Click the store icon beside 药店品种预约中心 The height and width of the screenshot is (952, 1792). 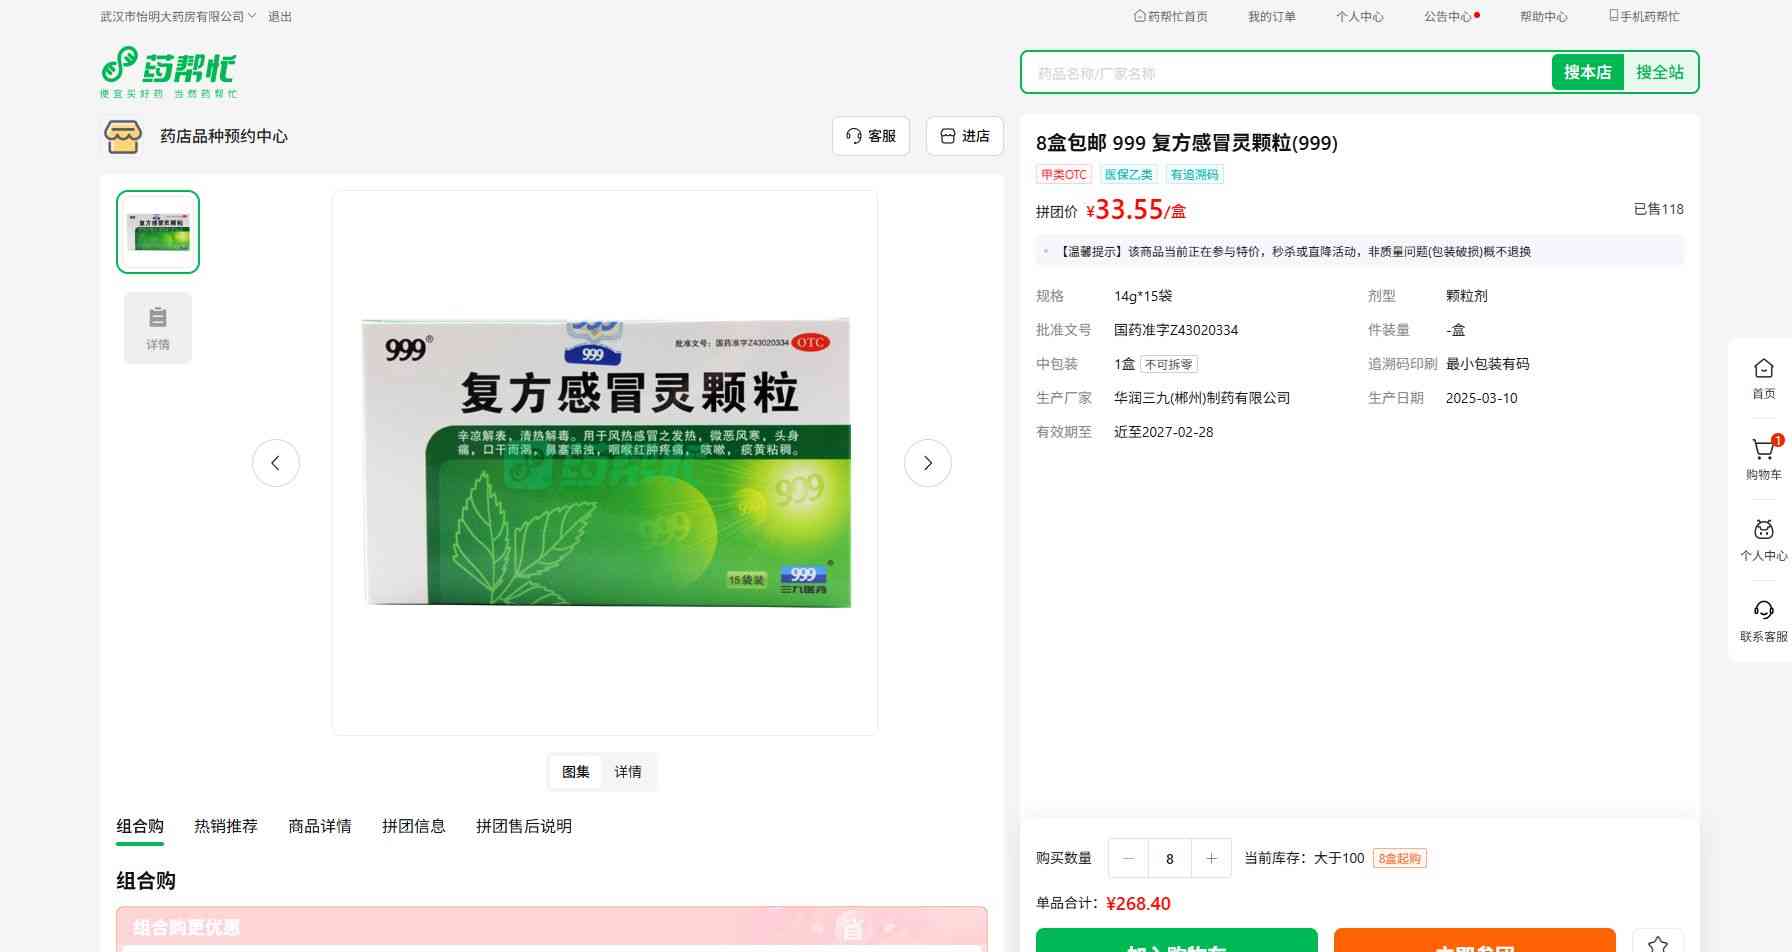click(123, 136)
